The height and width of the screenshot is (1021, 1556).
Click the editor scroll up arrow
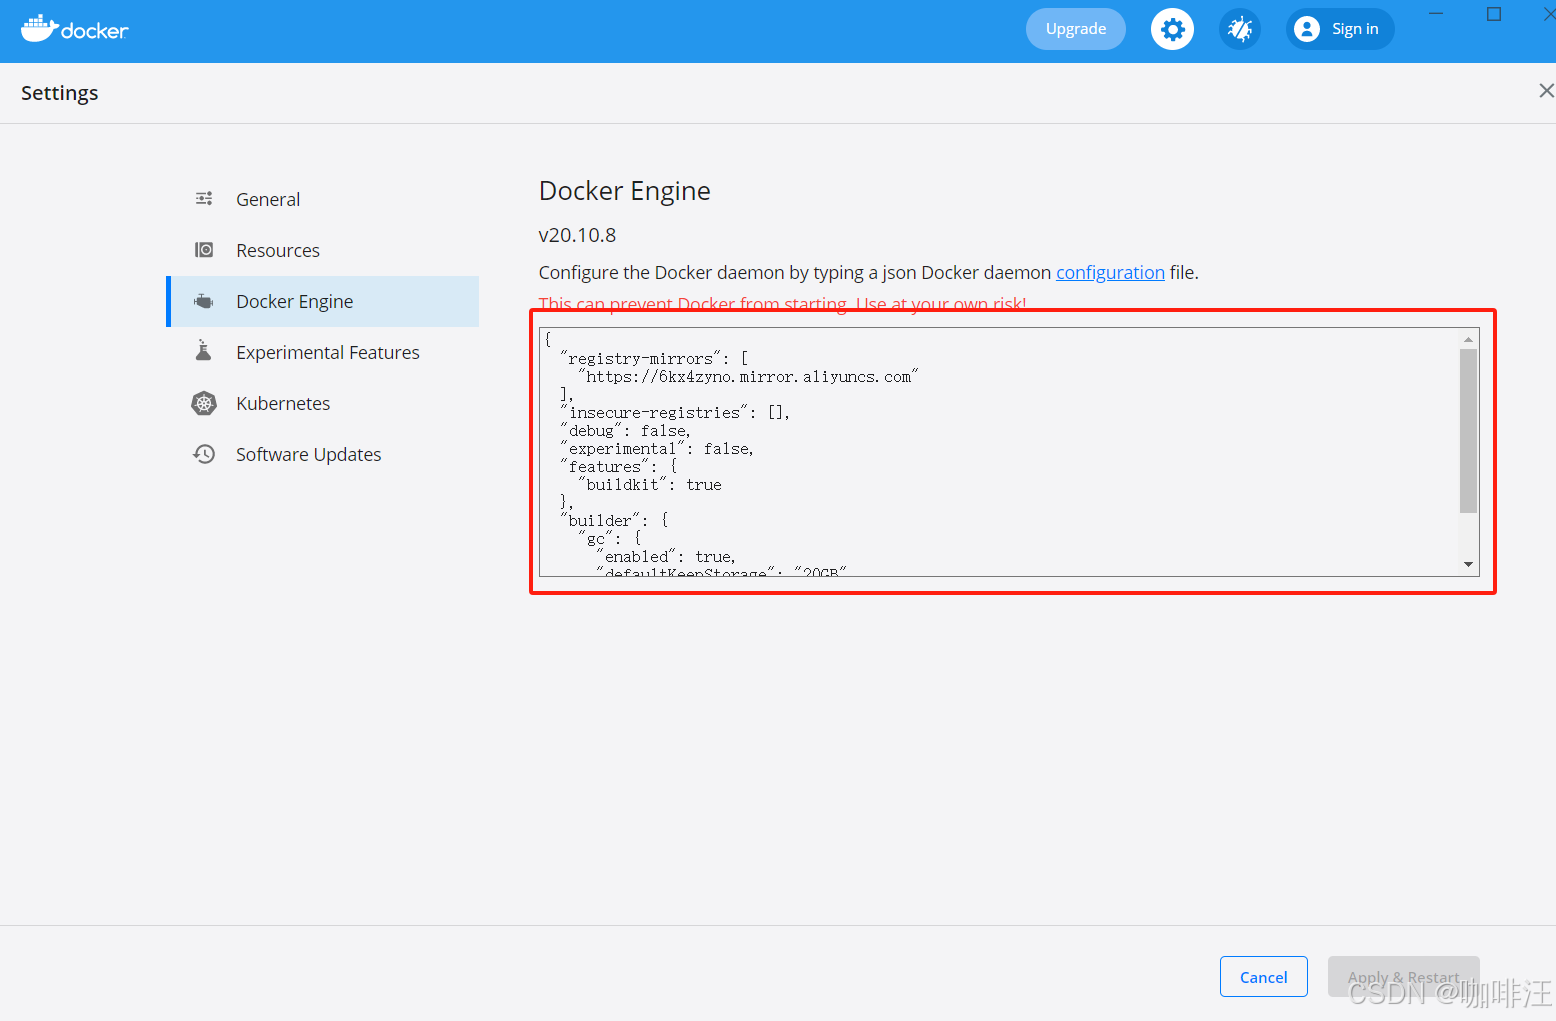click(1468, 339)
